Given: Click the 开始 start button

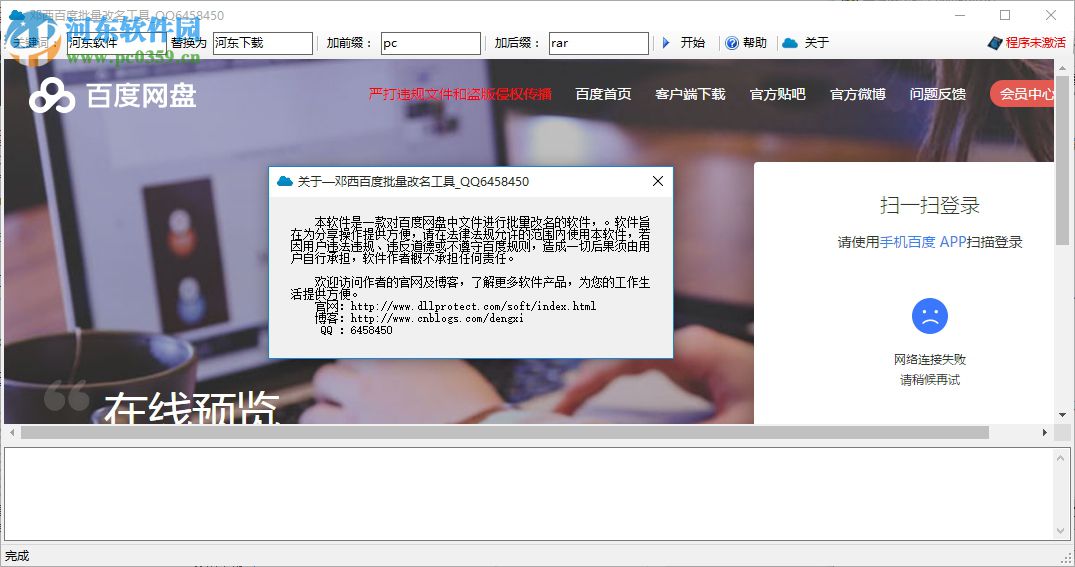Looking at the screenshot, I should point(692,43).
